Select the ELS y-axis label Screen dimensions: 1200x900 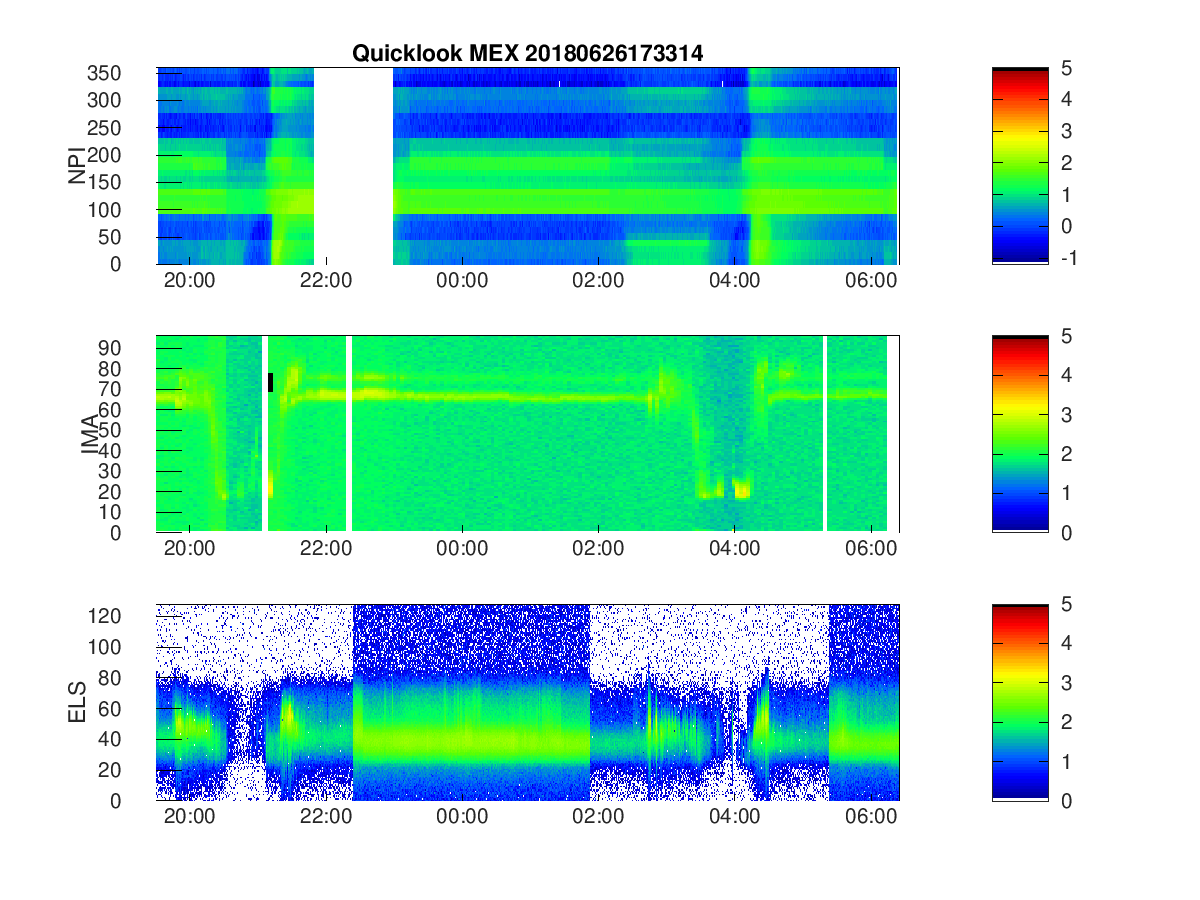tap(76, 702)
